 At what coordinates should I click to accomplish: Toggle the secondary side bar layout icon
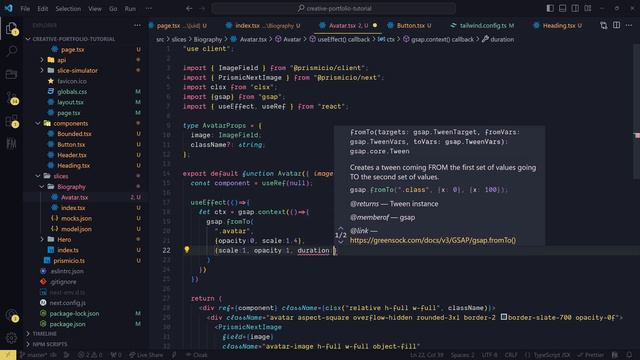[x=575, y=9]
